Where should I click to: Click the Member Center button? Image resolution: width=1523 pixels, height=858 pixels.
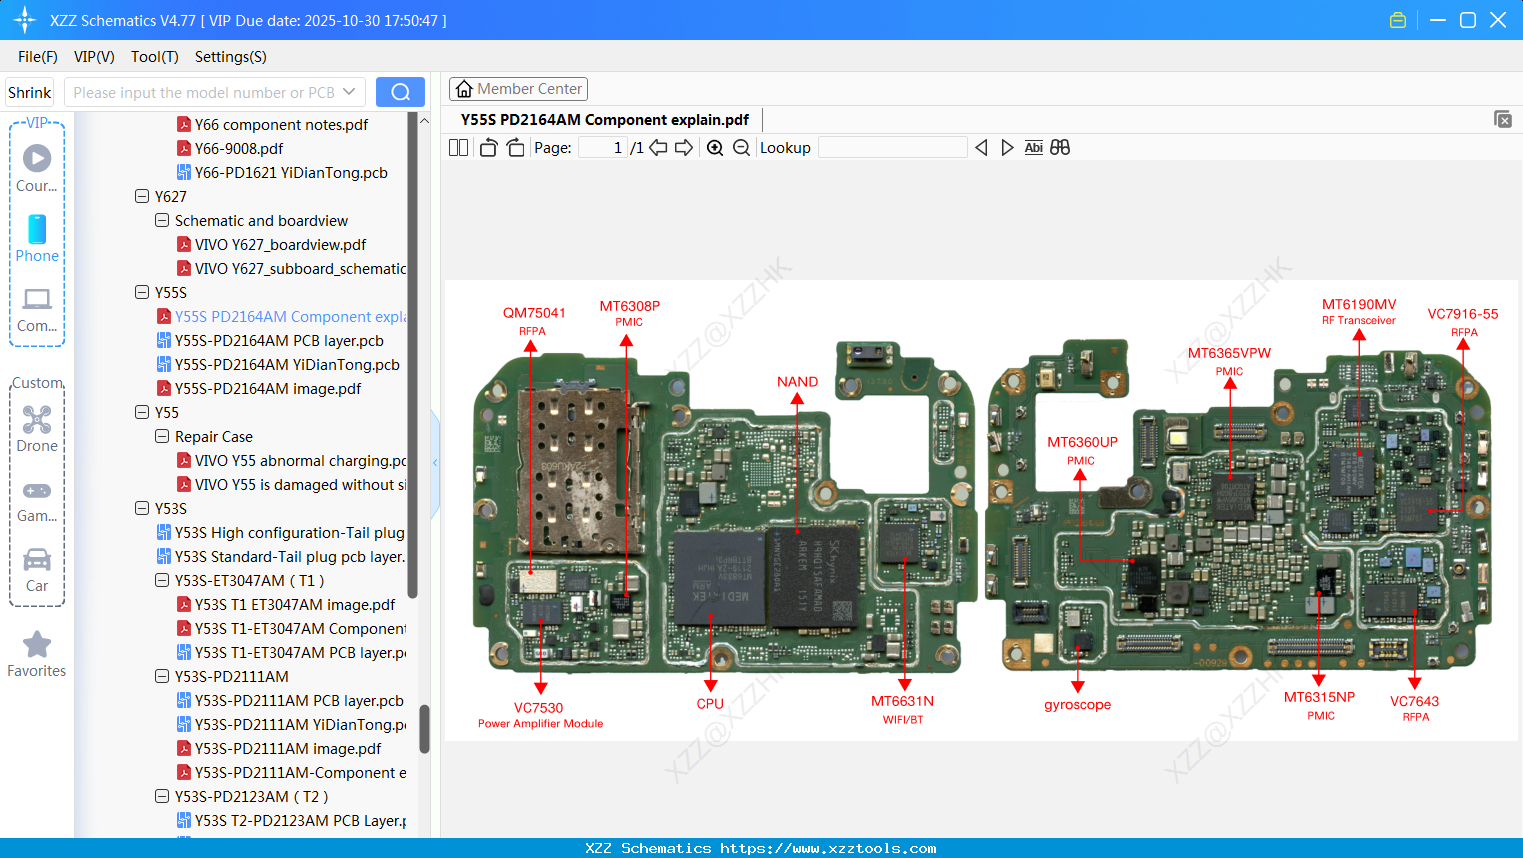click(518, 88)
